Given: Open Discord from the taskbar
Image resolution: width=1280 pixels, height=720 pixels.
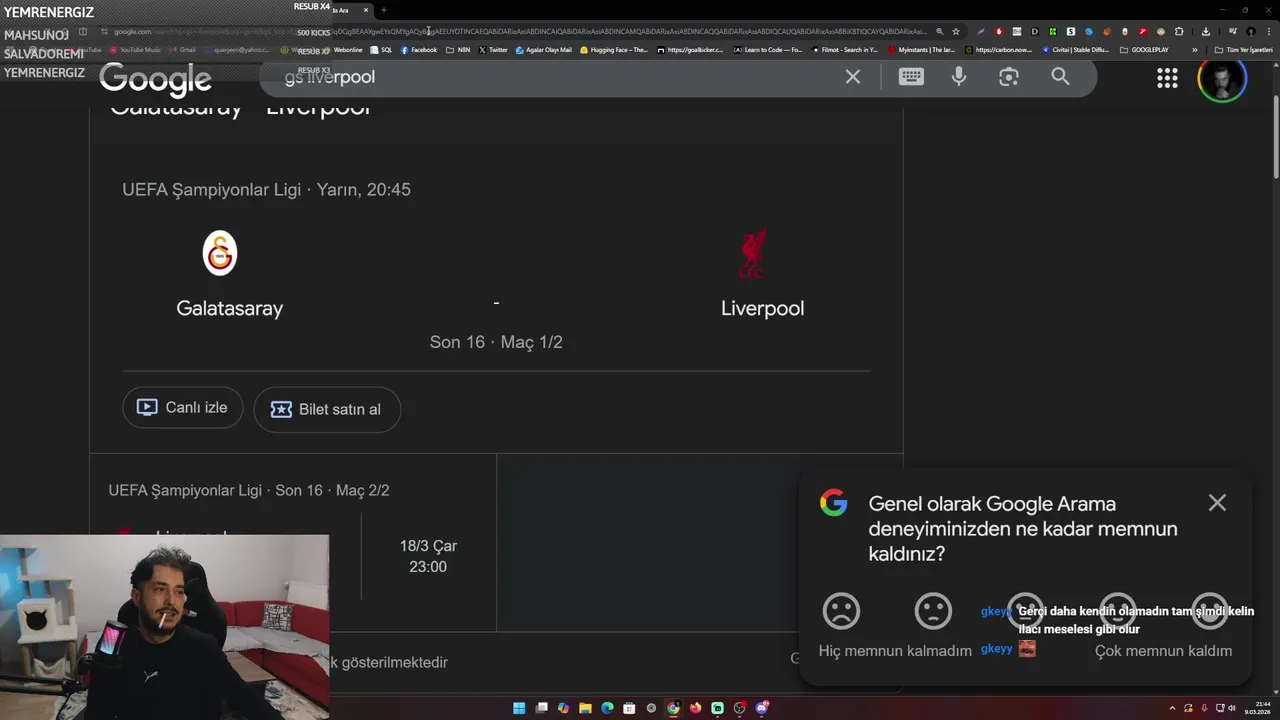Looking at the screenshot, I should point(761,708).
